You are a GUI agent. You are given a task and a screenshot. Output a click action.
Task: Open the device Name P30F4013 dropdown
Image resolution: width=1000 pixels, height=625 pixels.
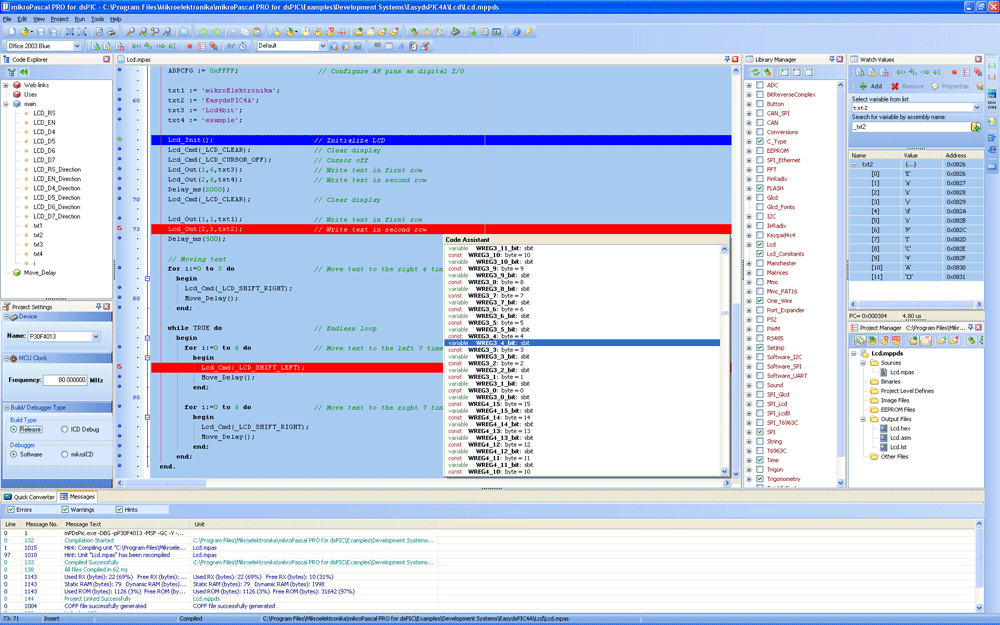[x=96, y=336]
